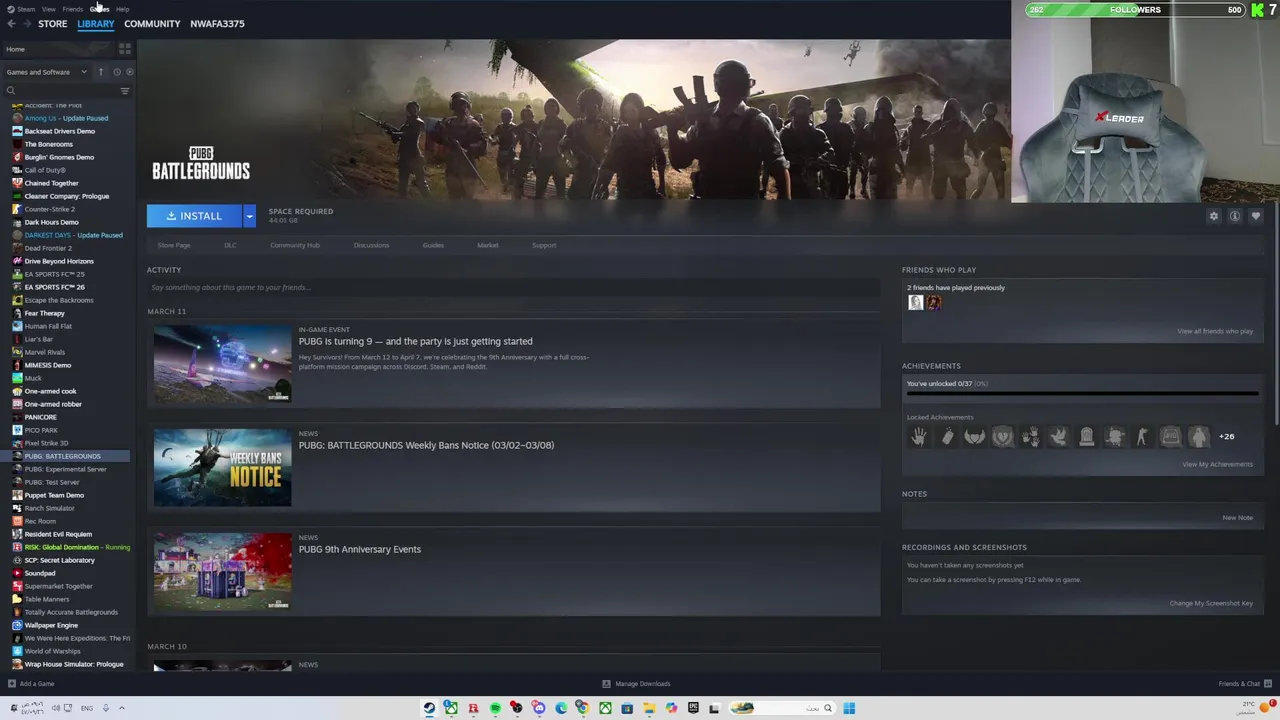Add PUBG to favorites with heart icon
The image size is (1280, 720).
1256,216
